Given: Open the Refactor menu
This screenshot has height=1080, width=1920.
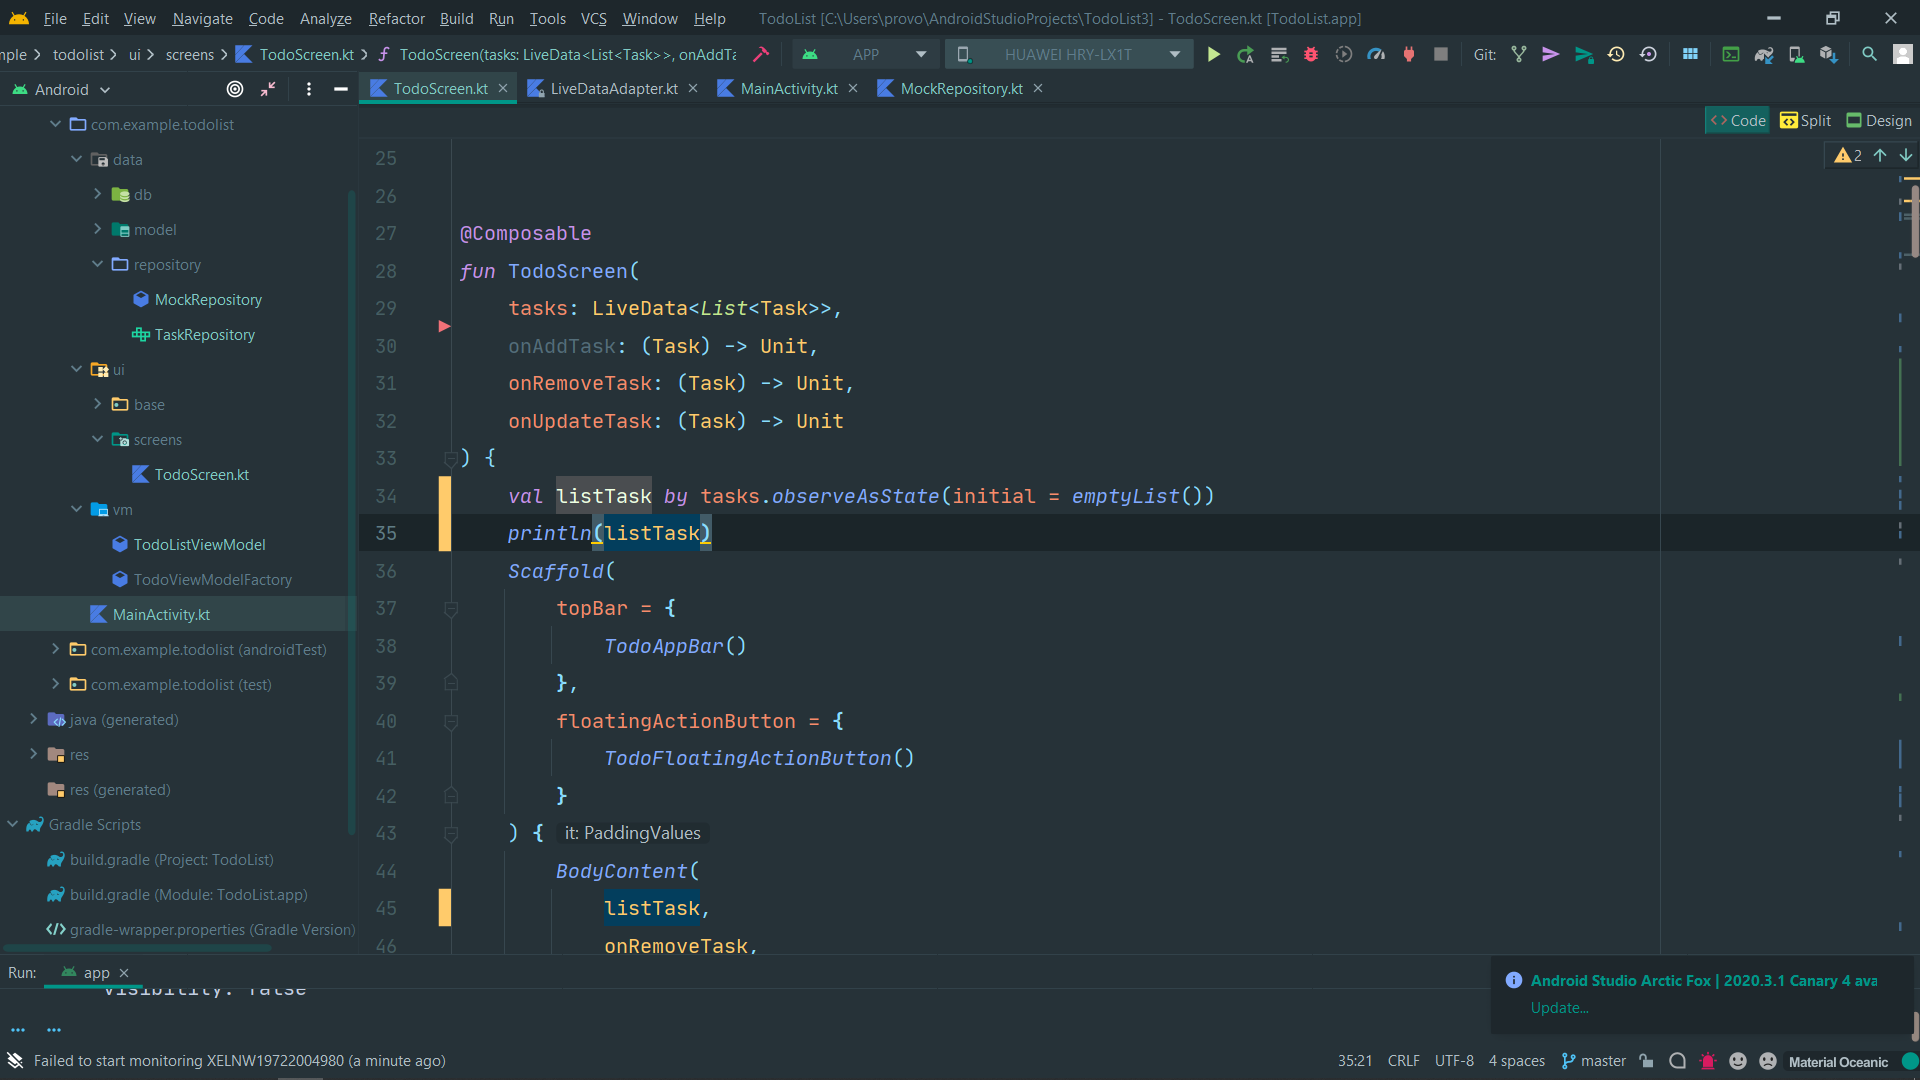Looking at the screenshot, I should tap(396, 18).
